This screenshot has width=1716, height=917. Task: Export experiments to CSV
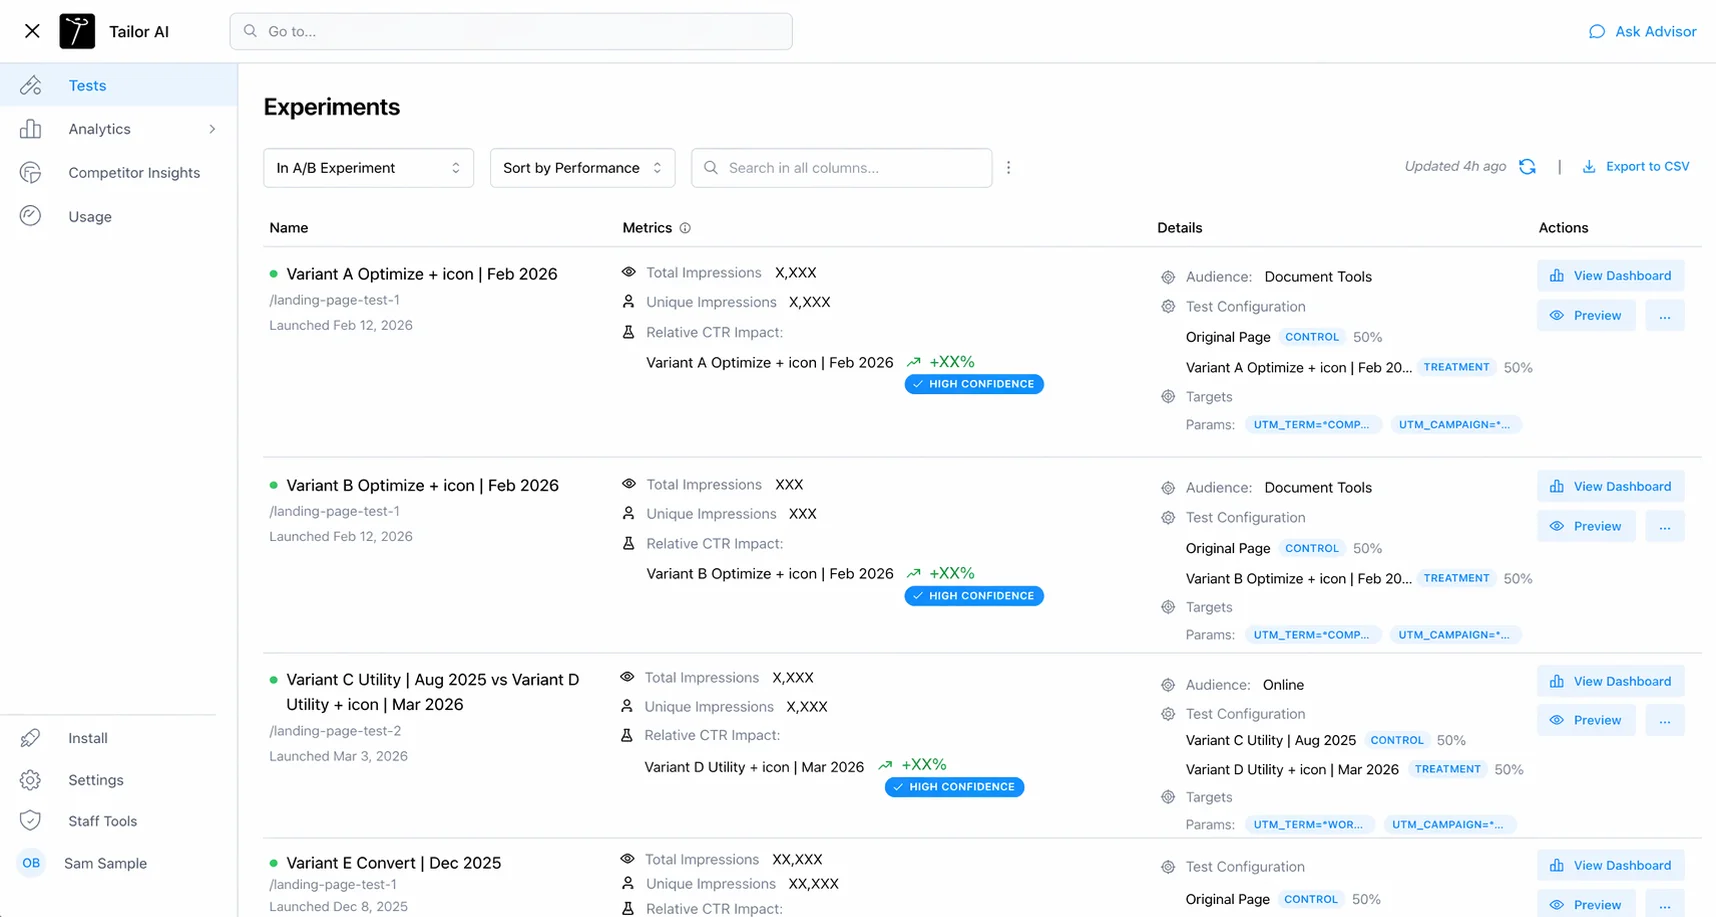pos(1635,167)
